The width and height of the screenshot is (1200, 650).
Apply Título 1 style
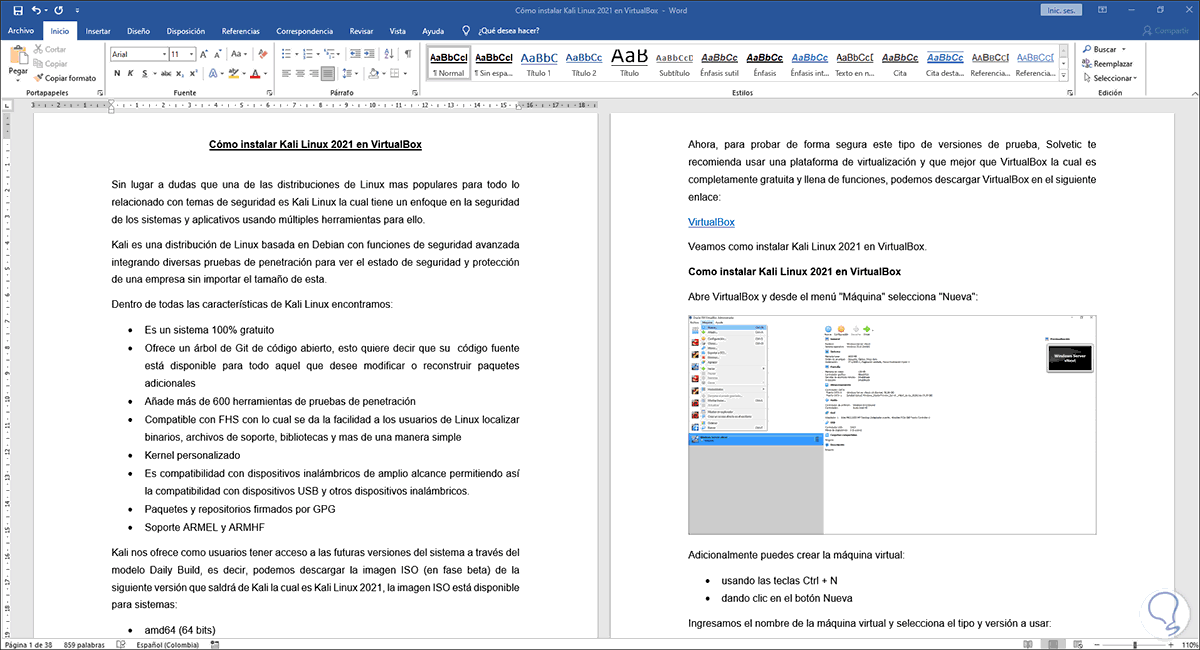pyautogui.click(x=538, y=63)
